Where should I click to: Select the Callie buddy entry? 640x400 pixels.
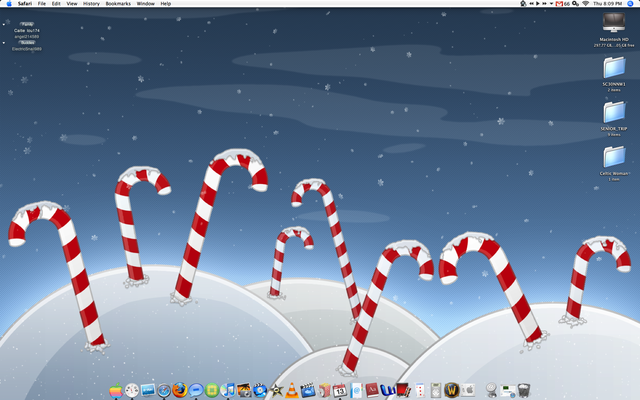tap(27, 30)
